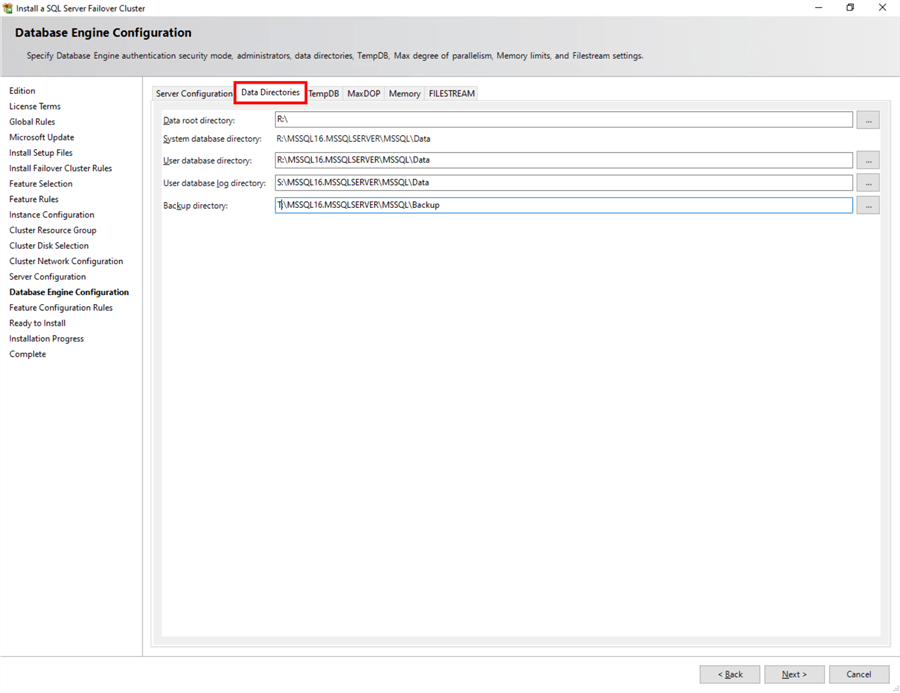900x693 pixels.
Task: Browse for the User database log directory
Action: (868, 183)
